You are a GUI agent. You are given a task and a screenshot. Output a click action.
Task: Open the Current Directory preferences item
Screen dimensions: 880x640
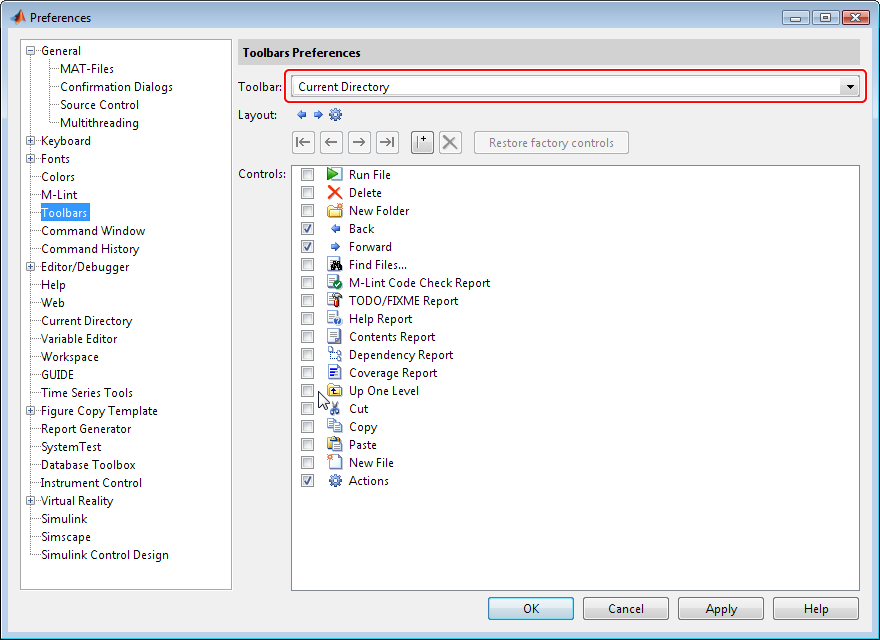click(86, 321)
